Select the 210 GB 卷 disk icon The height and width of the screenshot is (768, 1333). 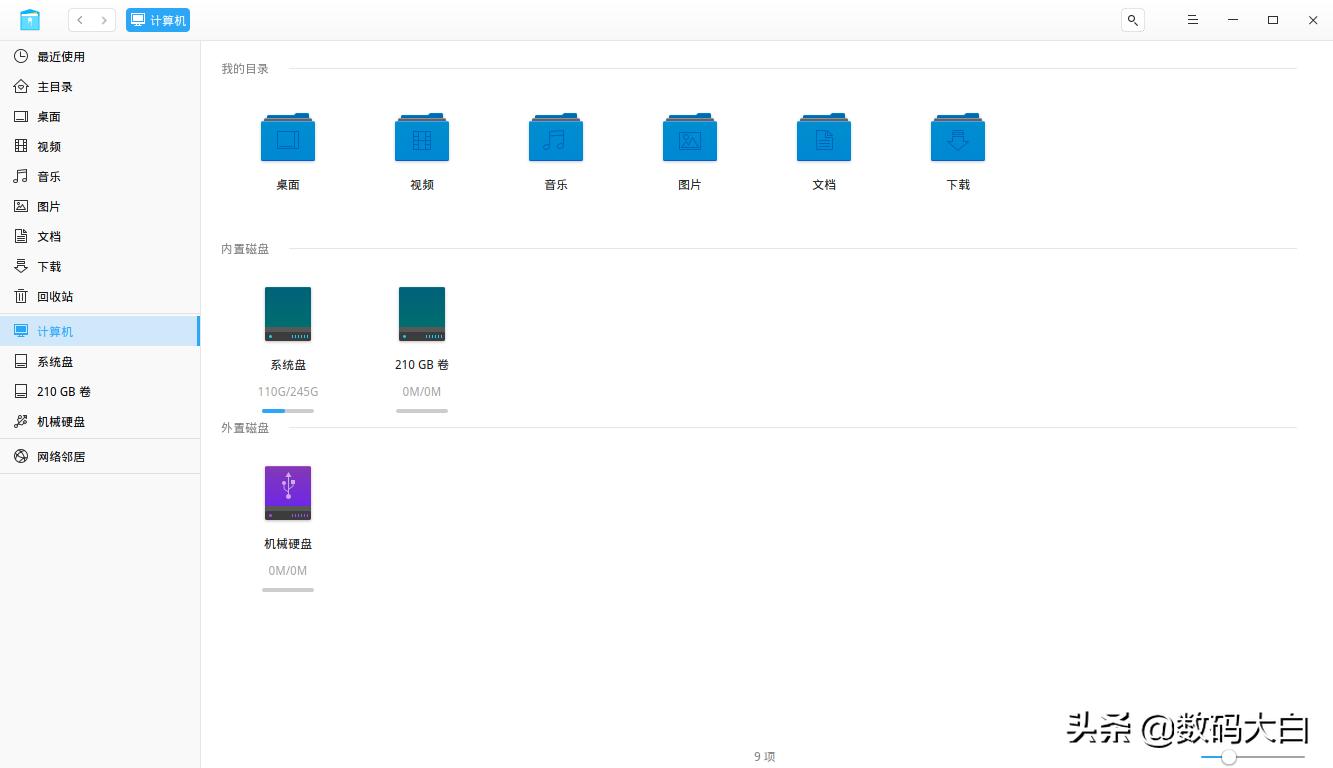pos(422,315)
